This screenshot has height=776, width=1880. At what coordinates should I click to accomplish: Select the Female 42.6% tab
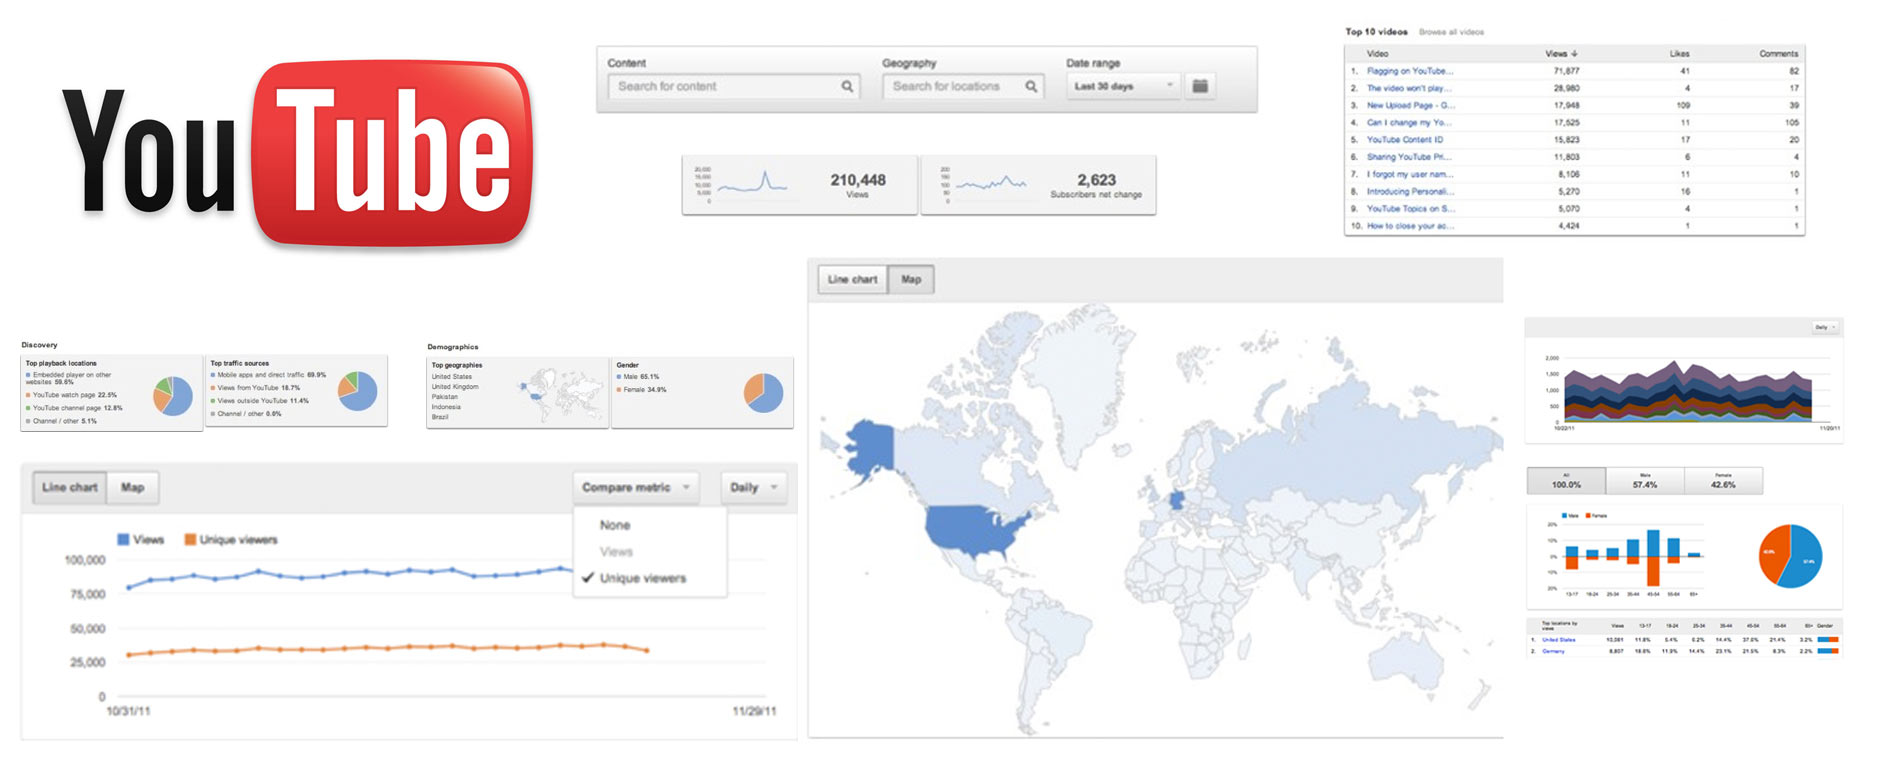tap(1723, 481)
